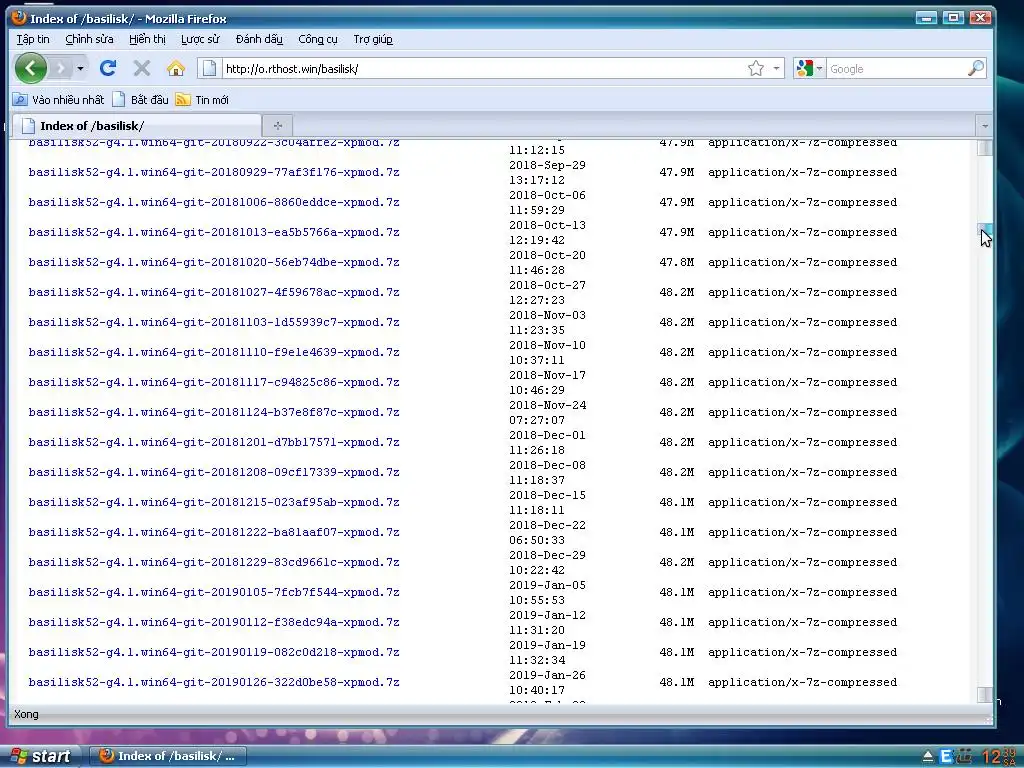
Task: Click scrollbar down arrow of the page
Action: [984, 695]
